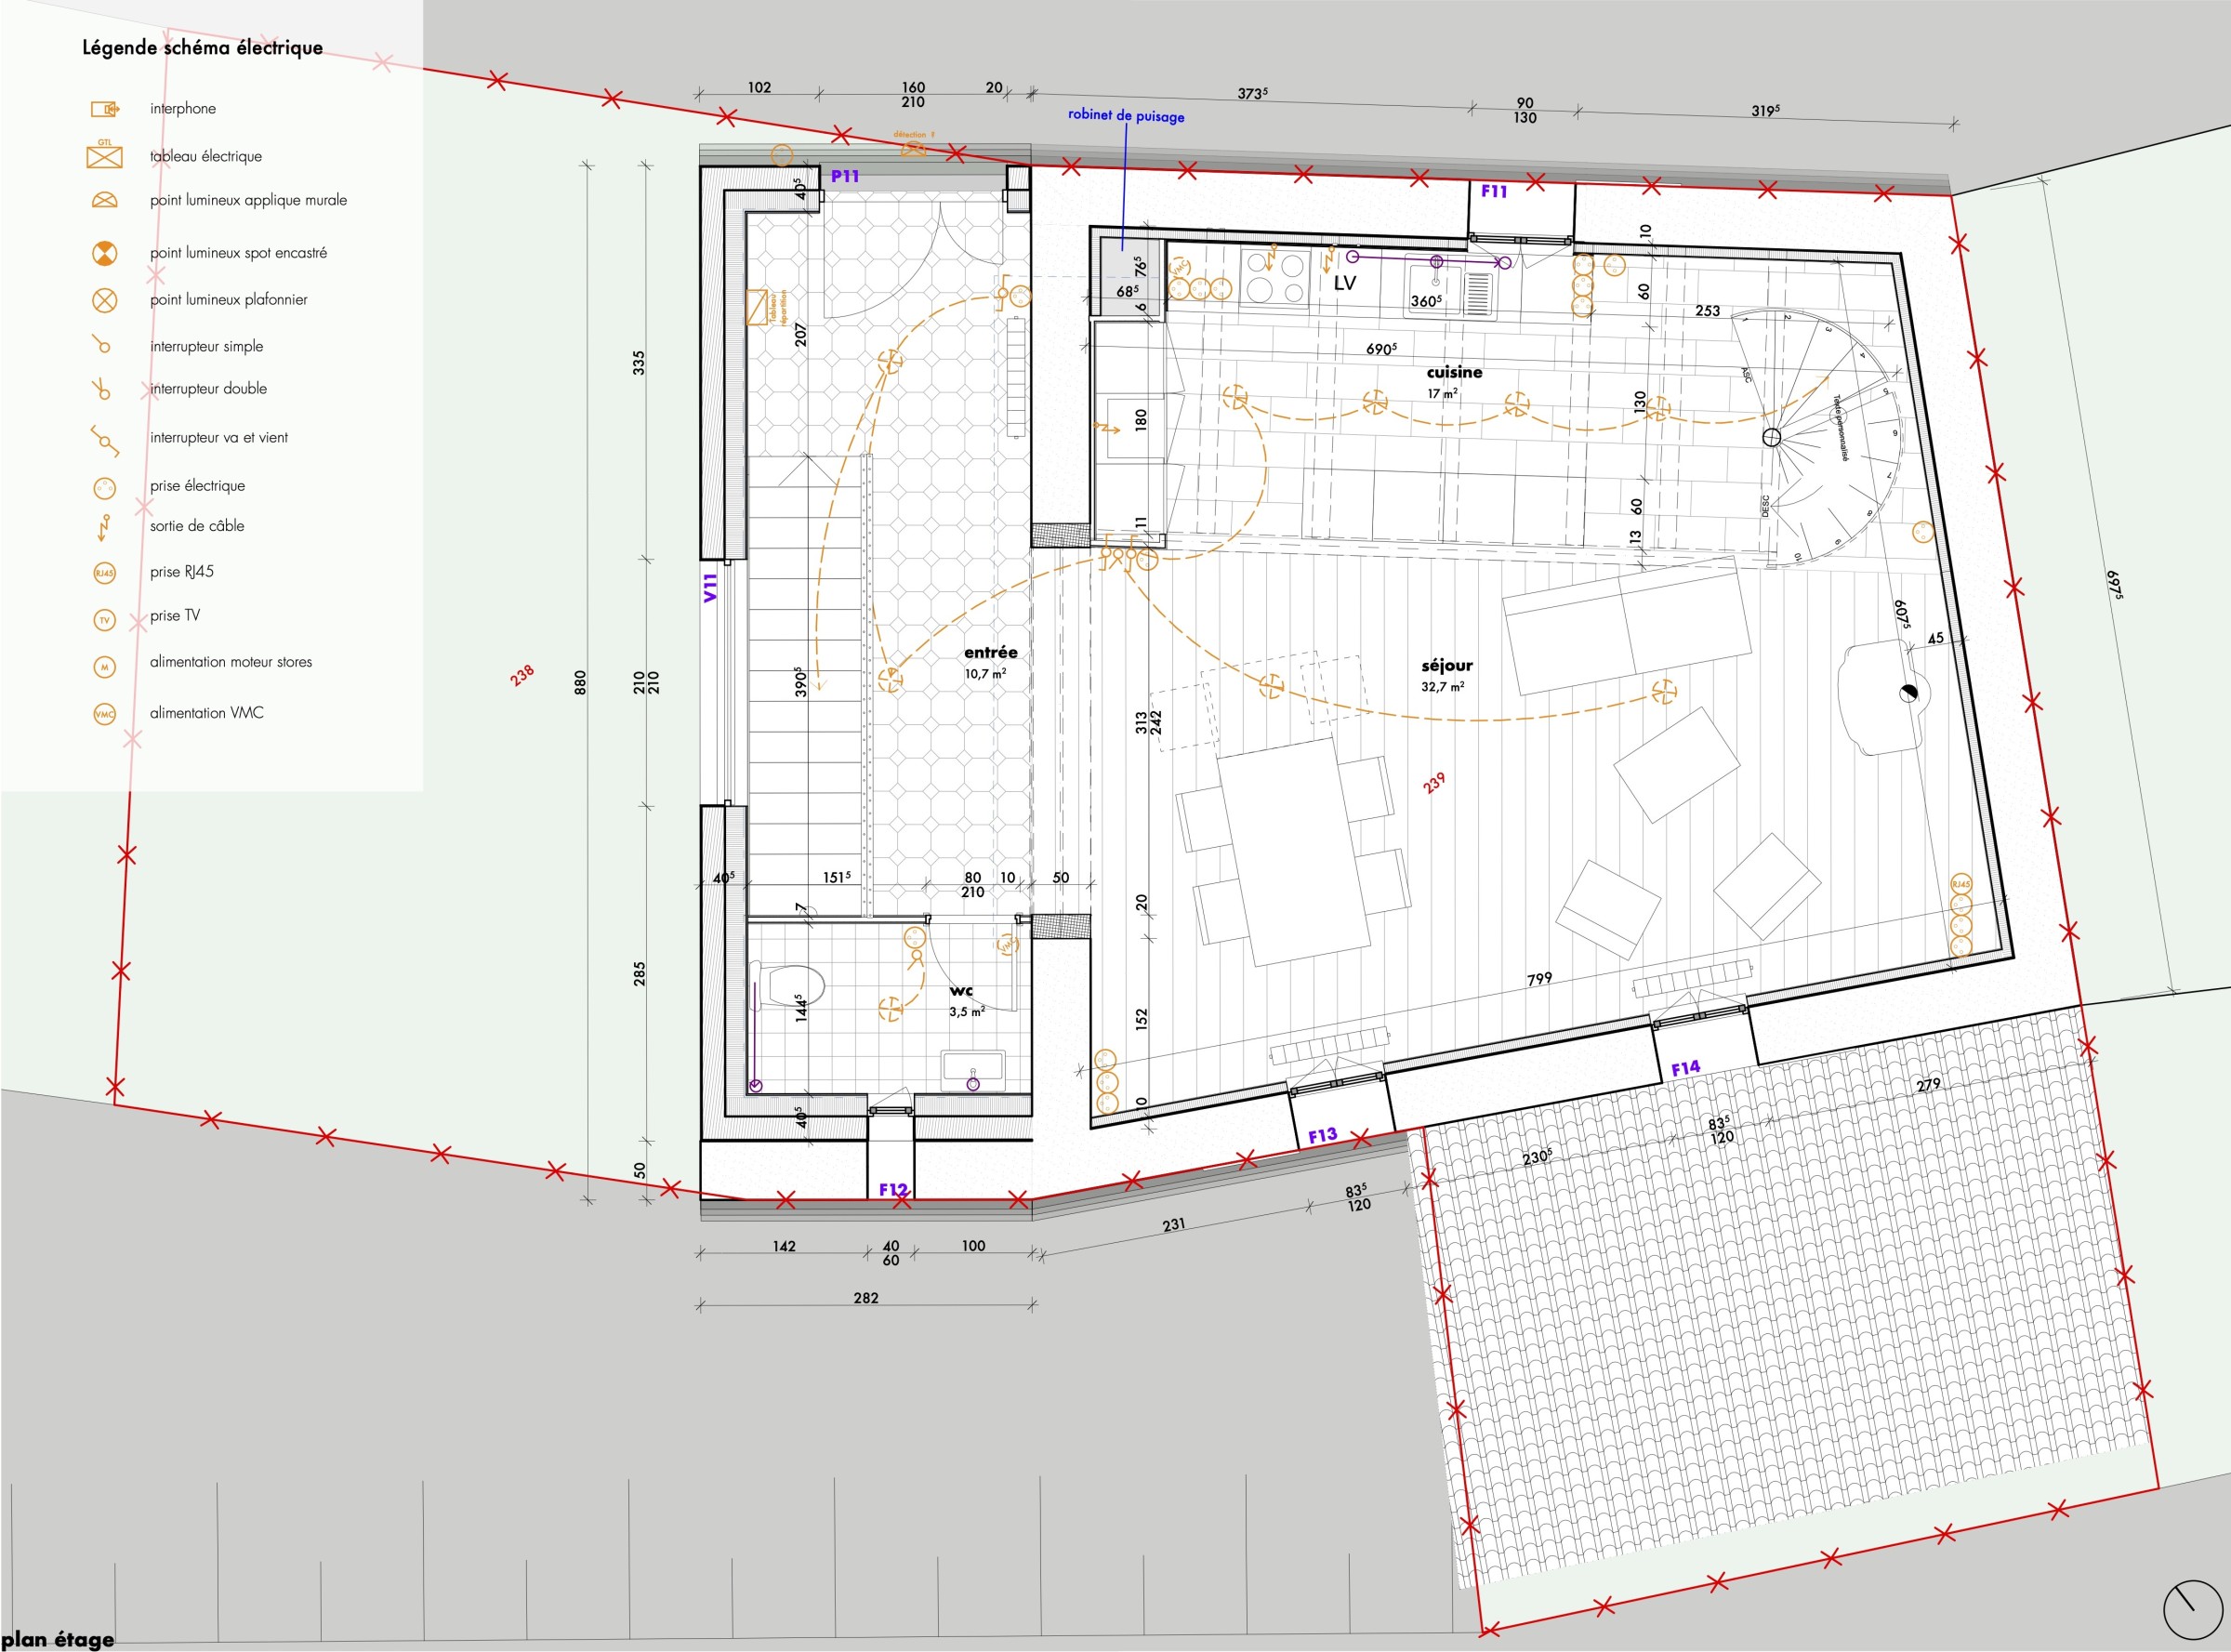2231x1652 pixels.
Task: Click the spot encastré legend icon
Action: pyautogui.click(x=104, y=253)
